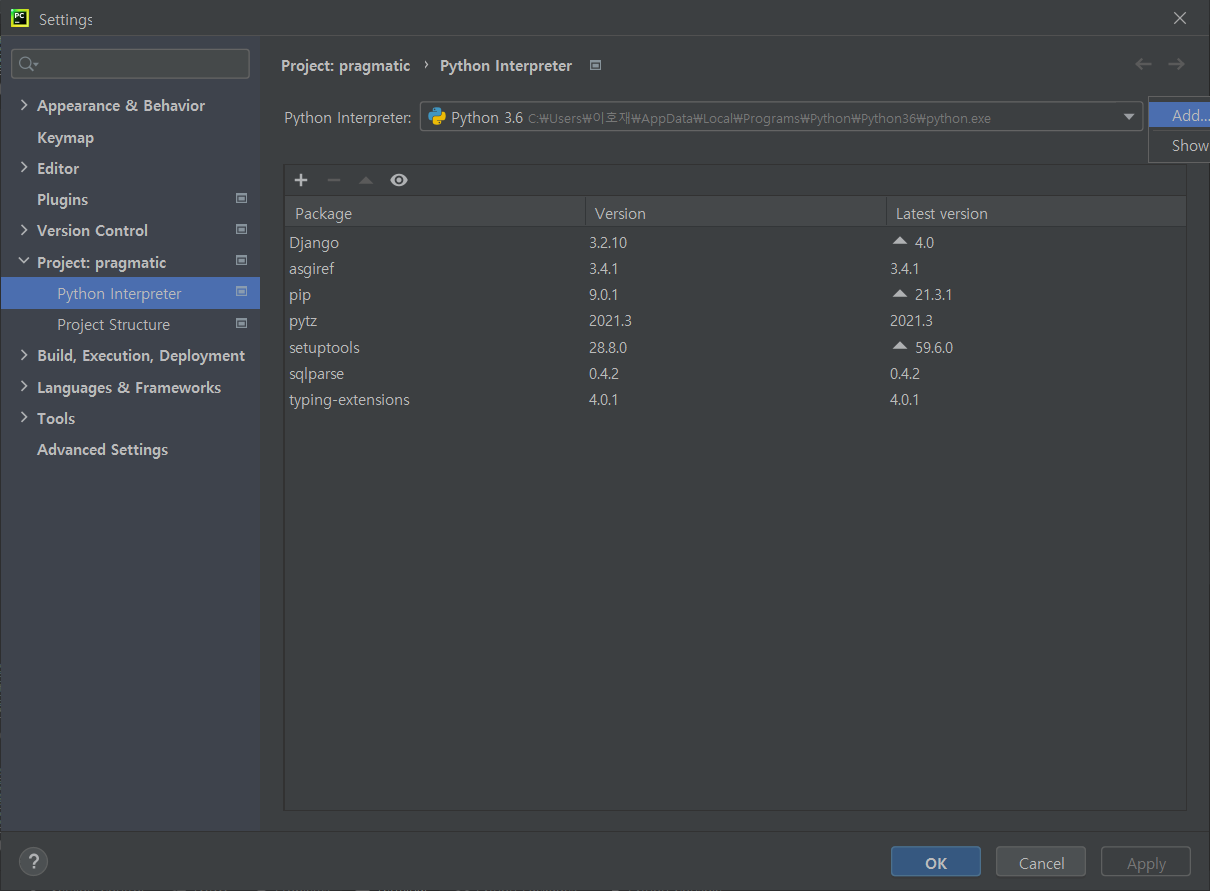Expand the Version Control section

[24, 230]
